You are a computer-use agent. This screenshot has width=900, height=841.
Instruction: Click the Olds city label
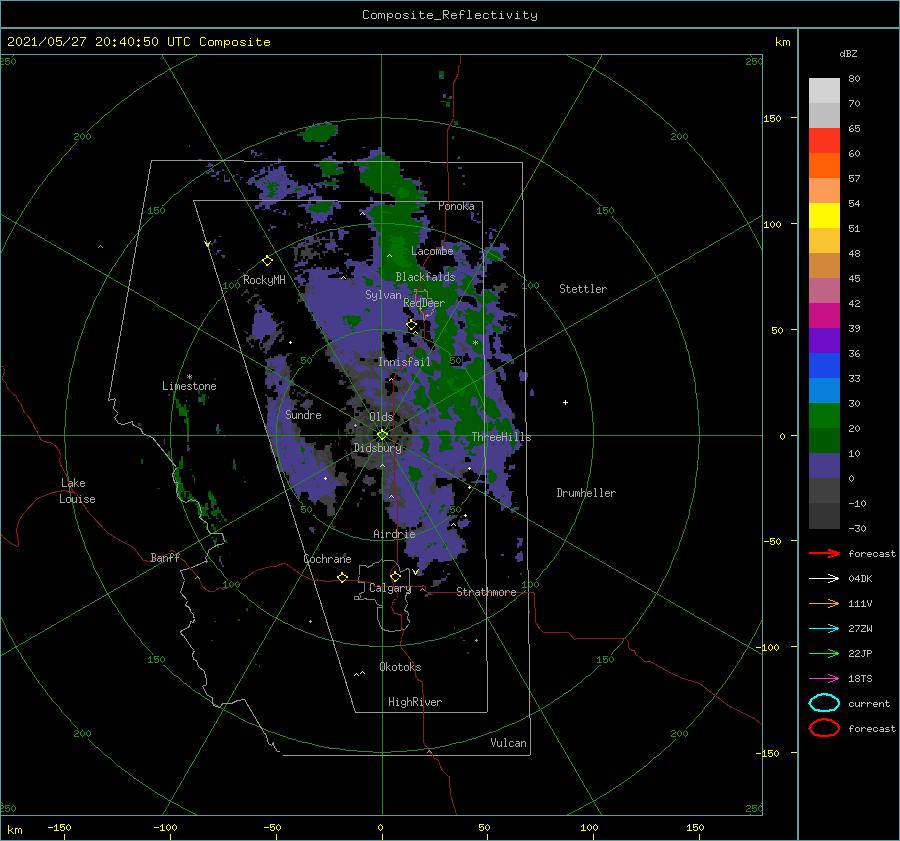(x=381, y=417)
